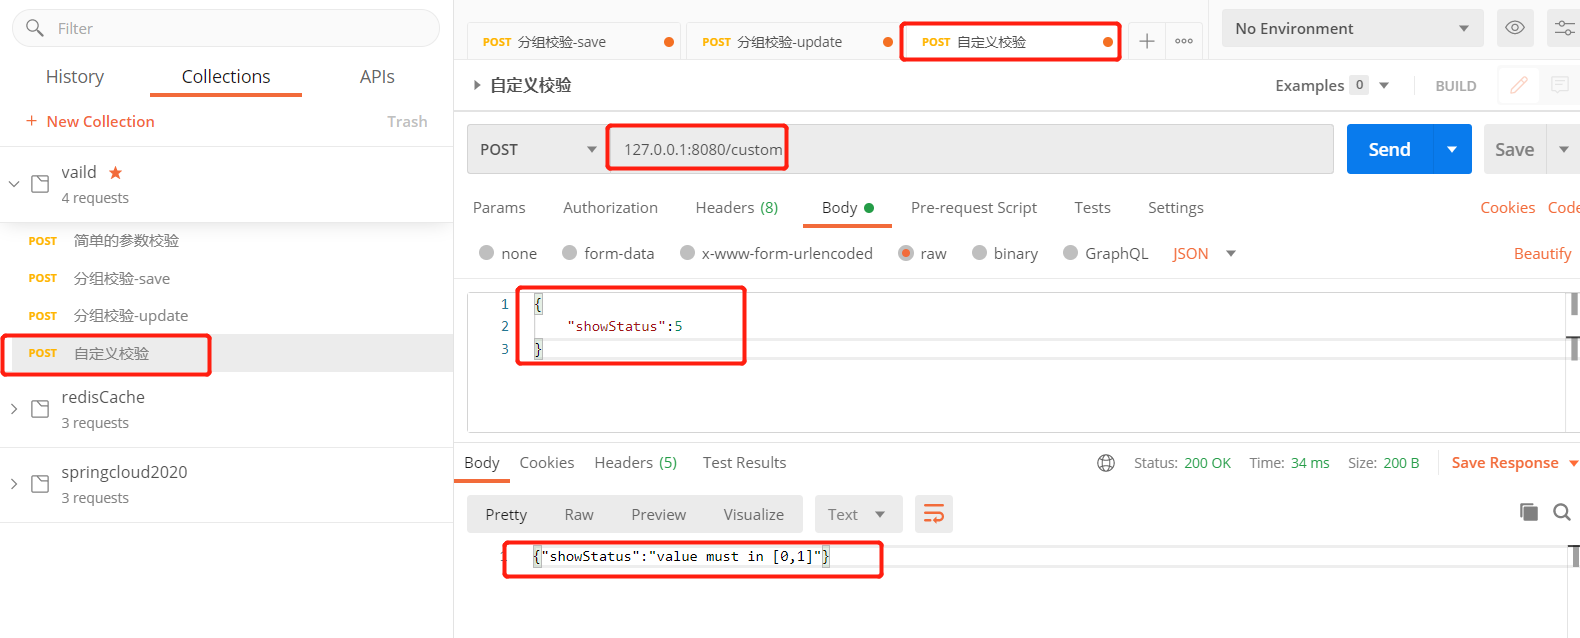Click the Trash link in sidebar

(407, 121)
